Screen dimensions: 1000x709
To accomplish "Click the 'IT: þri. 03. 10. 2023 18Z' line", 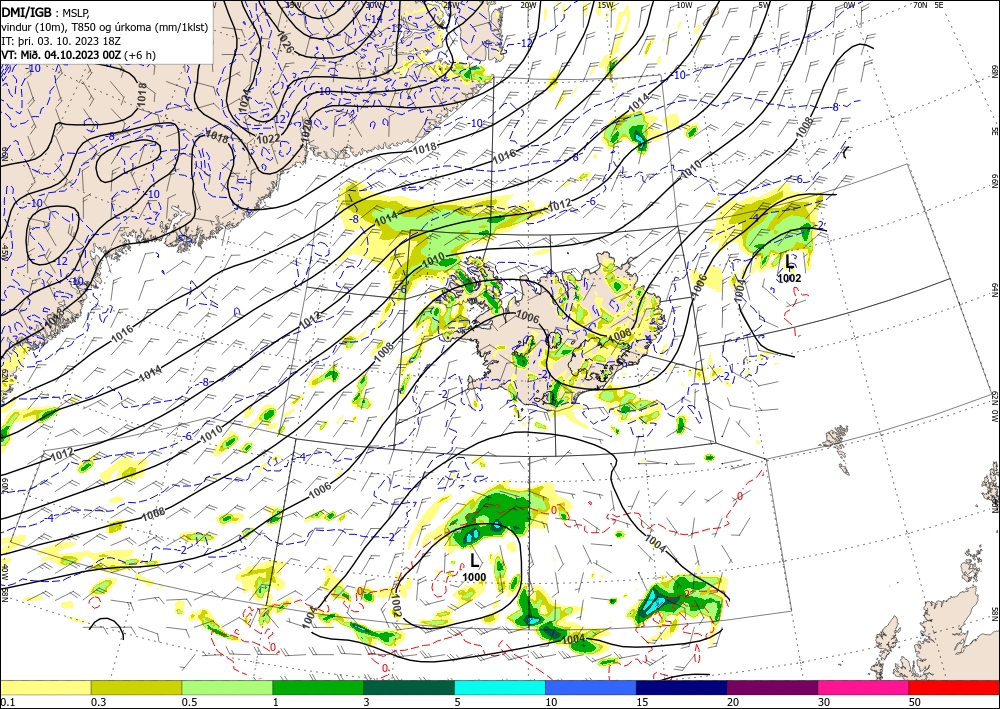I will pyautogui.click(x=62, y=41).
